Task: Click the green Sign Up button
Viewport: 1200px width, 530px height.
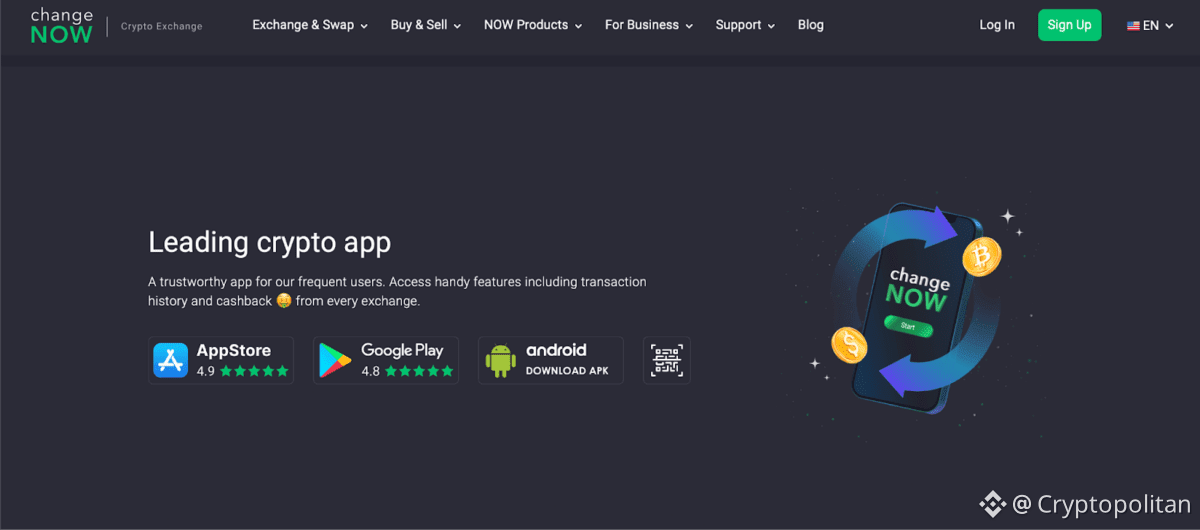Action: point(1069,25)
